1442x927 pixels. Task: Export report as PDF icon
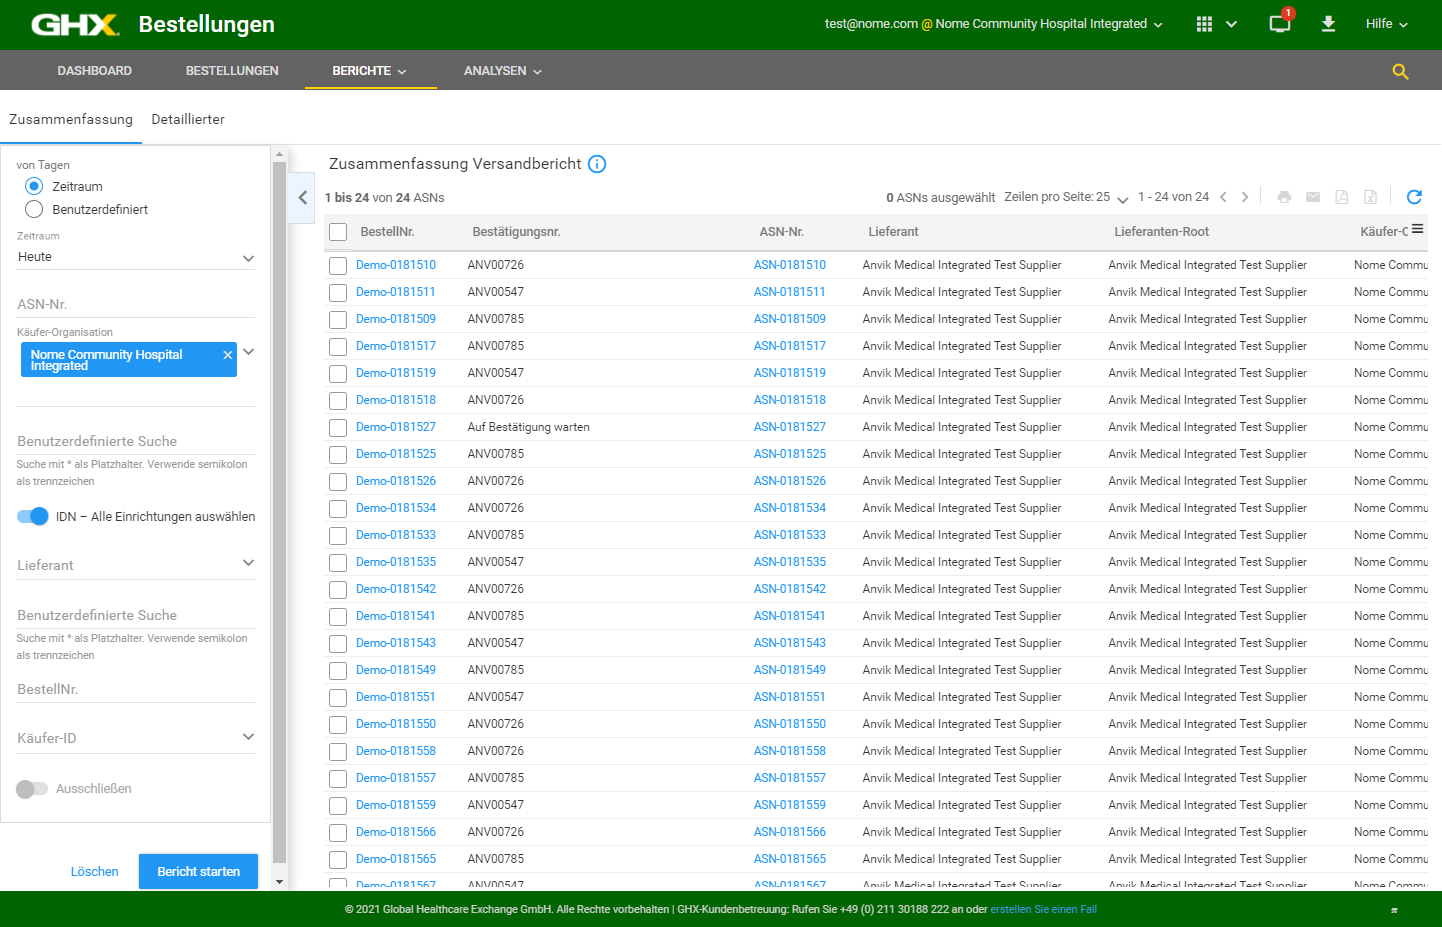tap(1342, 197)
